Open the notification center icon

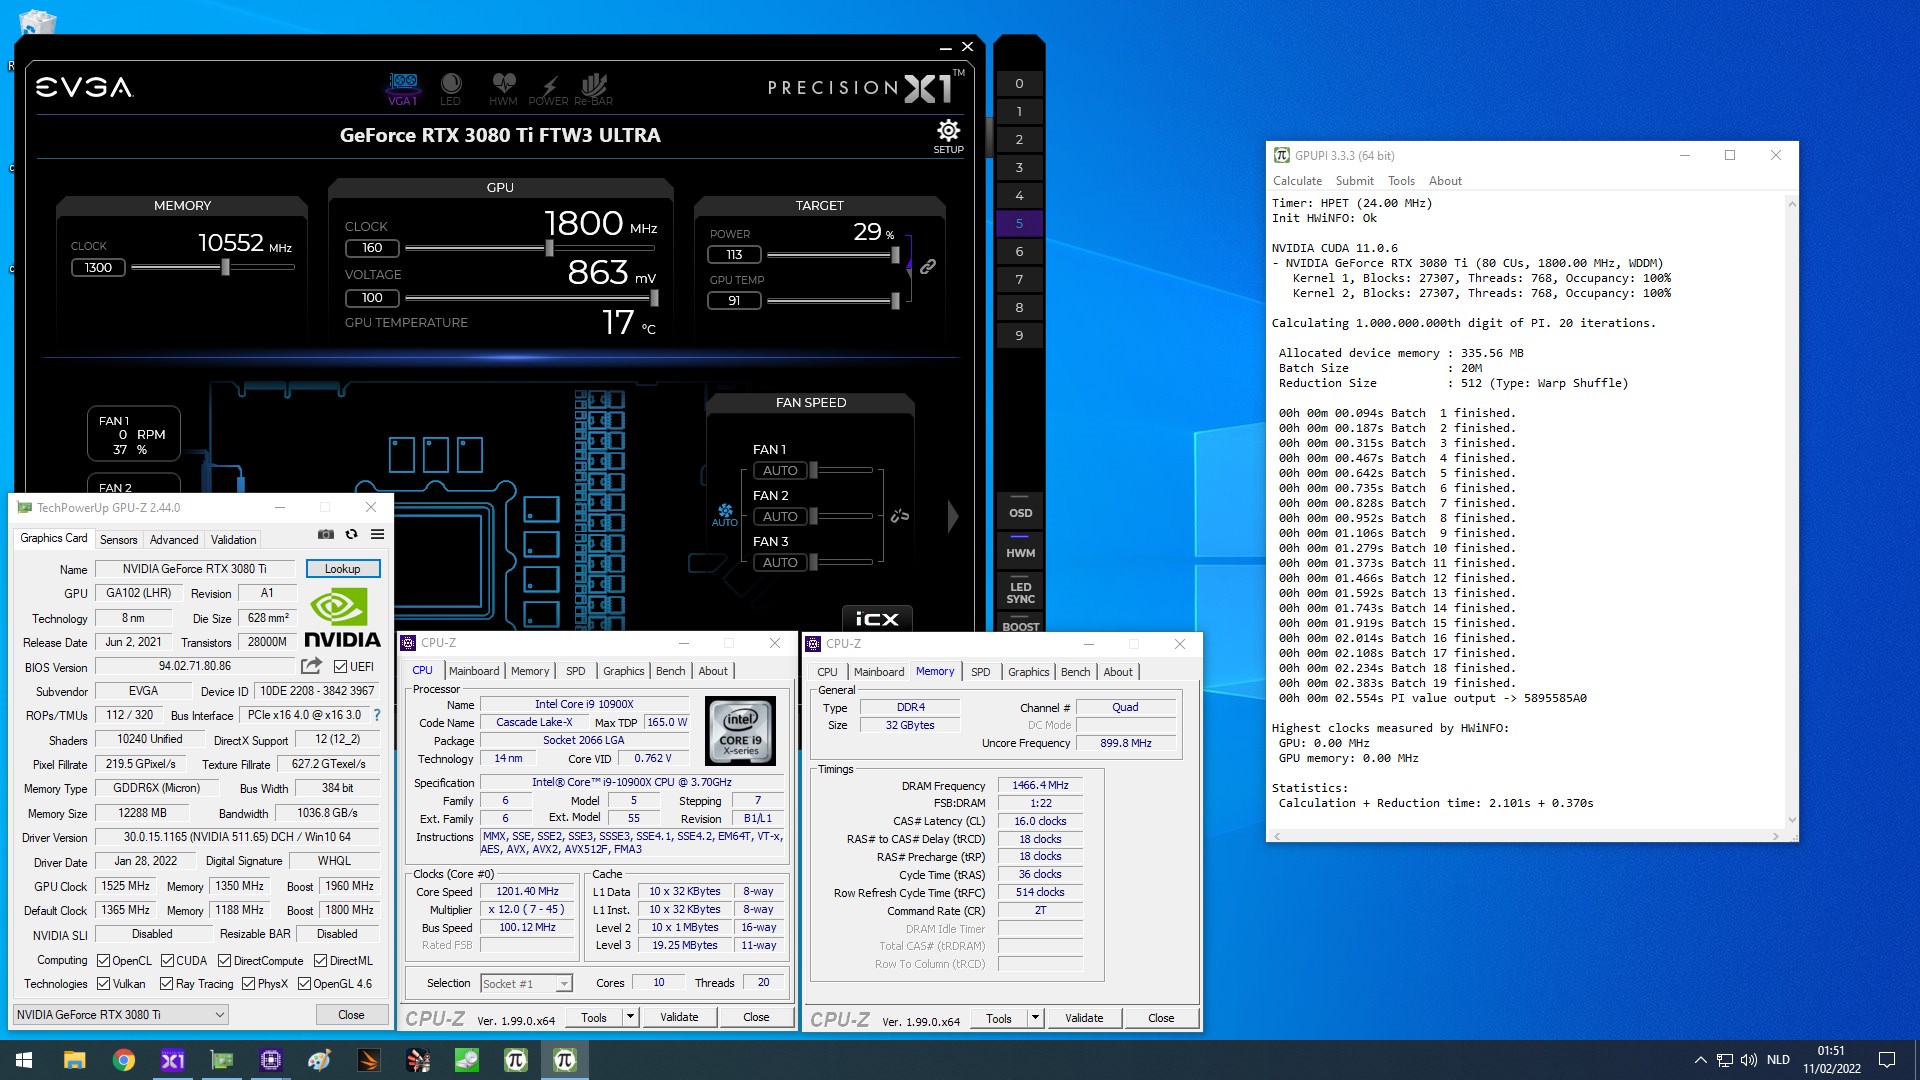[1887, 1060]
